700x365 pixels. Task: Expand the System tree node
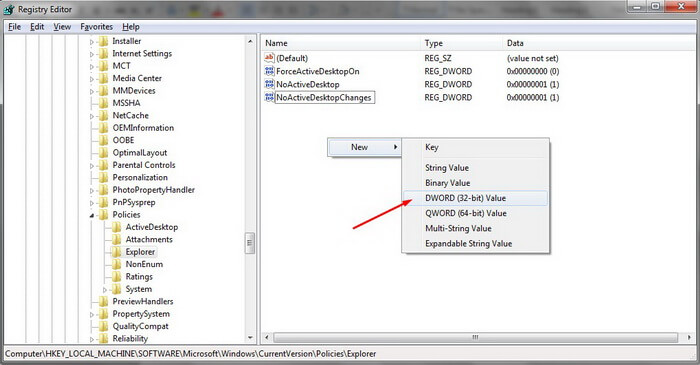tap(105, 290)
